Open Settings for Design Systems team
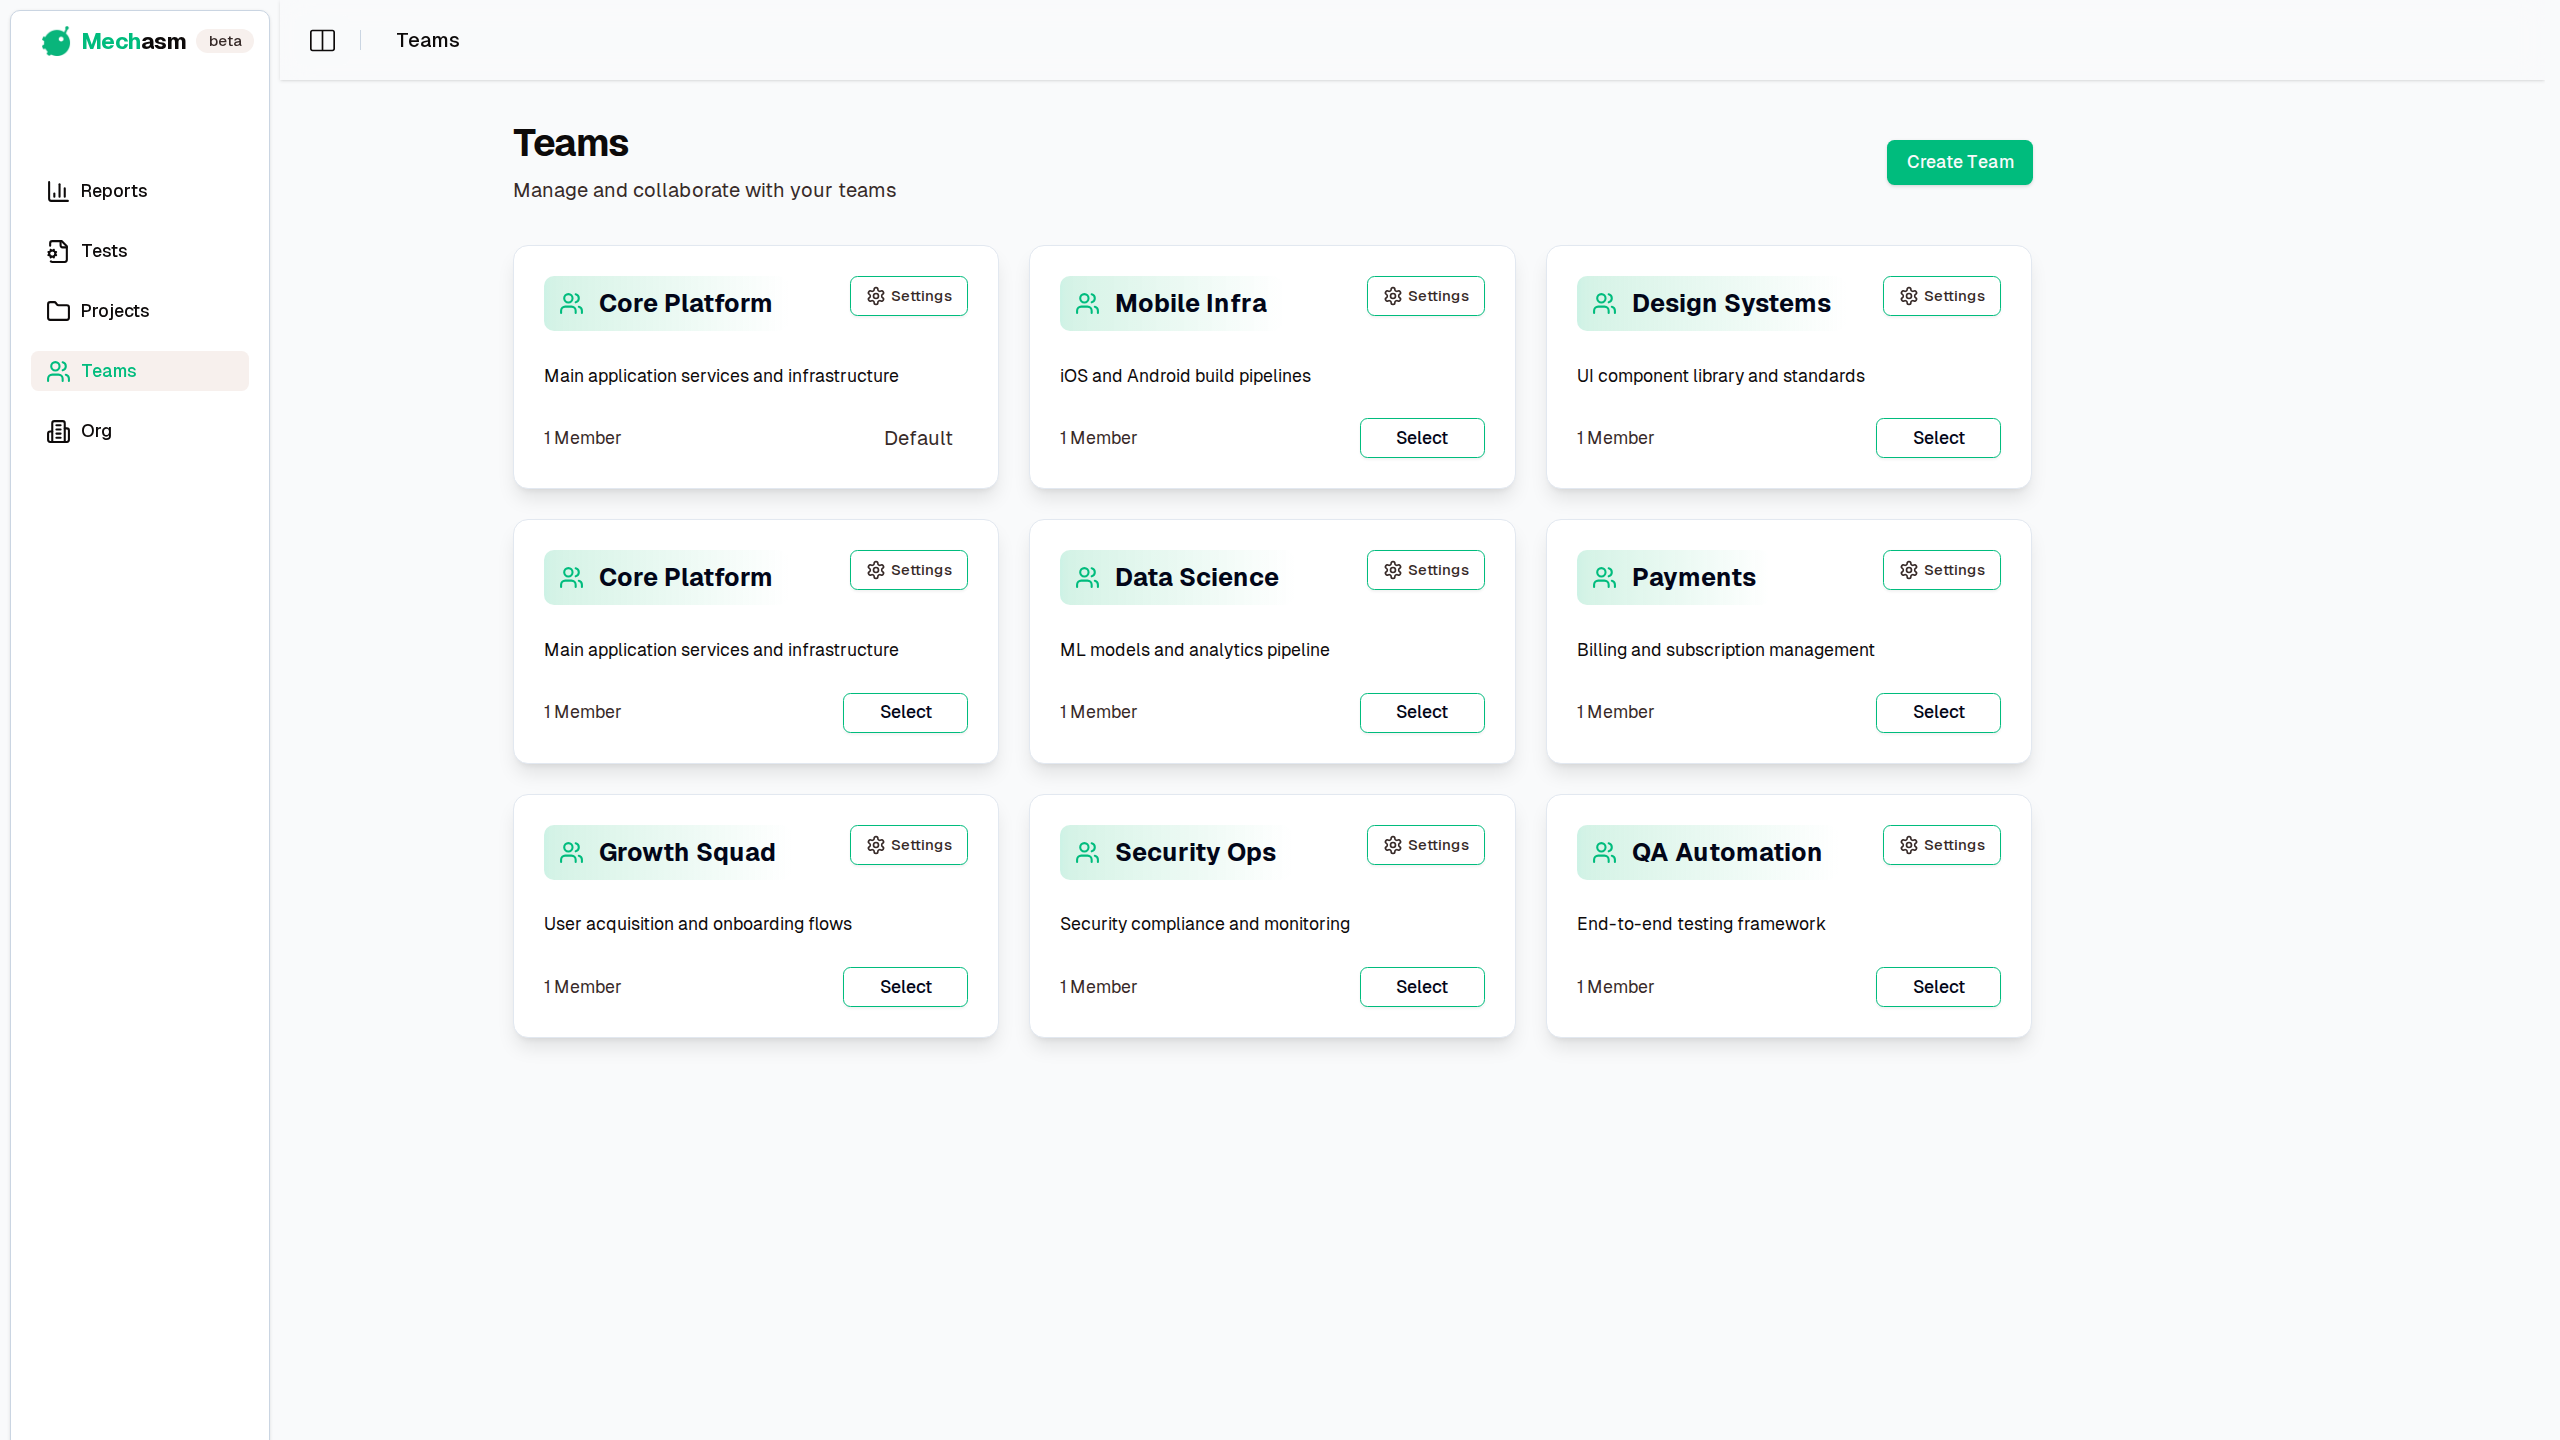The width and height of the screenshot is (2560, 1440). coord(1941,296)
